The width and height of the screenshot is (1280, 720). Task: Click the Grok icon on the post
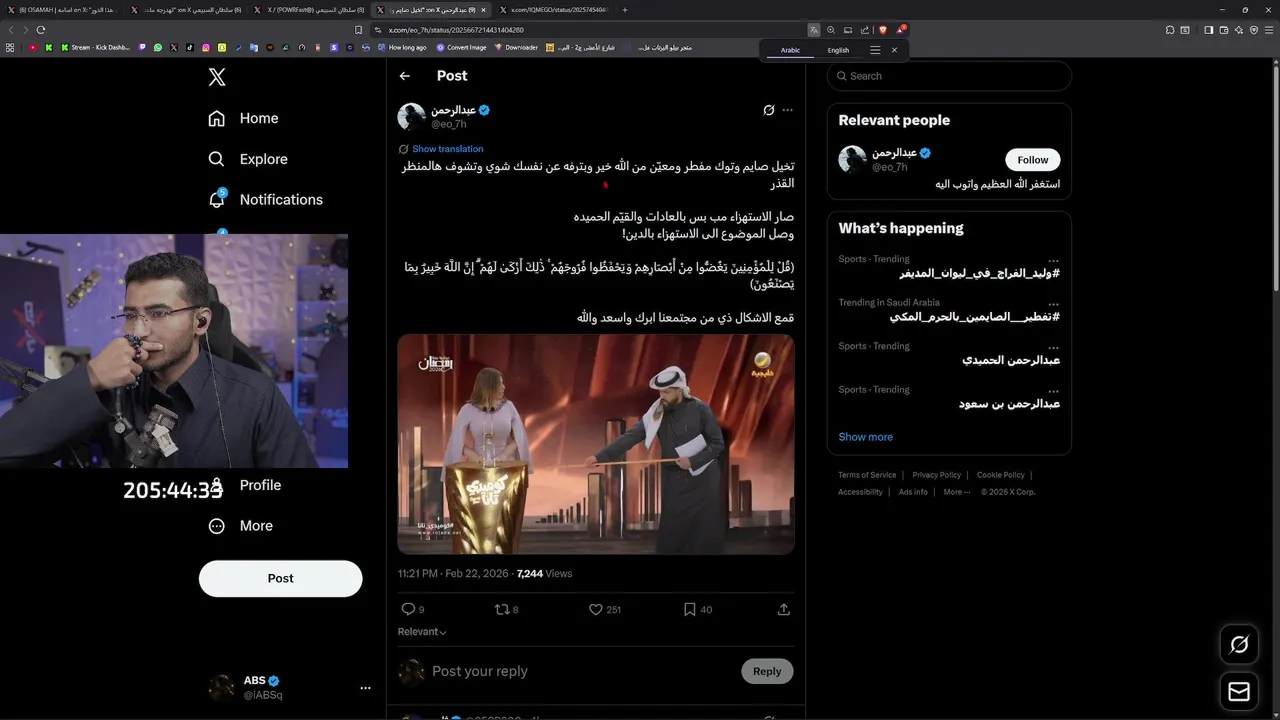click(768, 110)
